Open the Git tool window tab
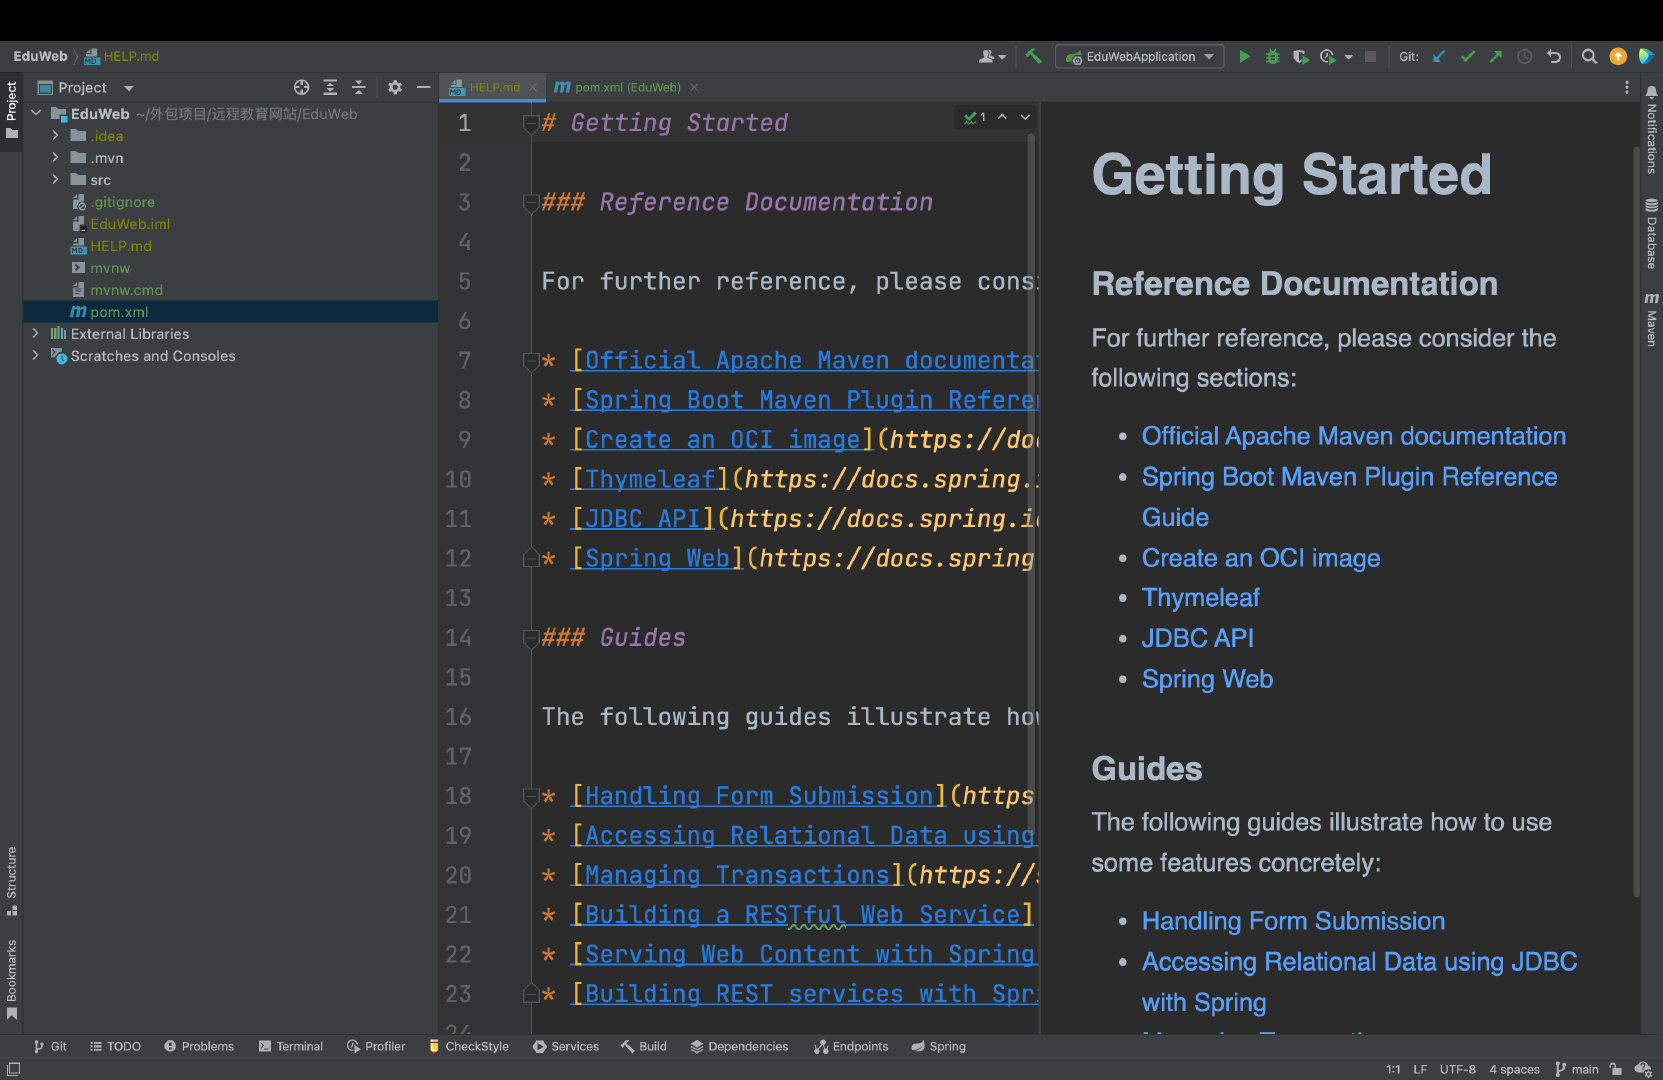Screen dimensions: 1663x1080 pos(50,1046)
